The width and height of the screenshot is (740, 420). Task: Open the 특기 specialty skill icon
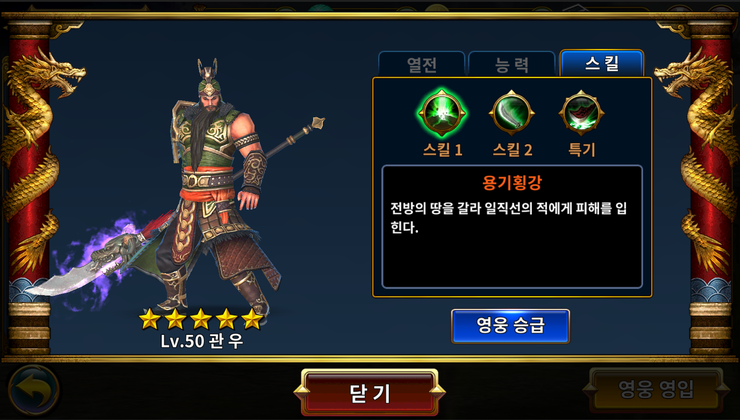click(581, 113)
